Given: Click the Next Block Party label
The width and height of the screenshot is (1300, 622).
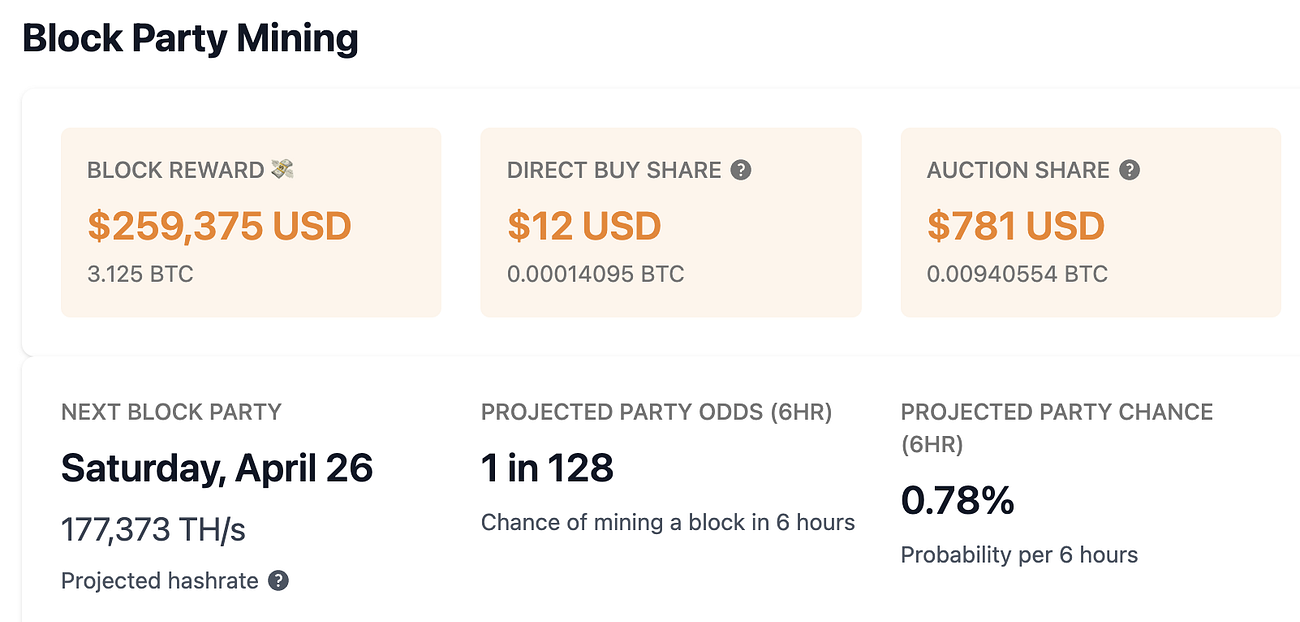Looking at the screenshot, I should (171, 412).
